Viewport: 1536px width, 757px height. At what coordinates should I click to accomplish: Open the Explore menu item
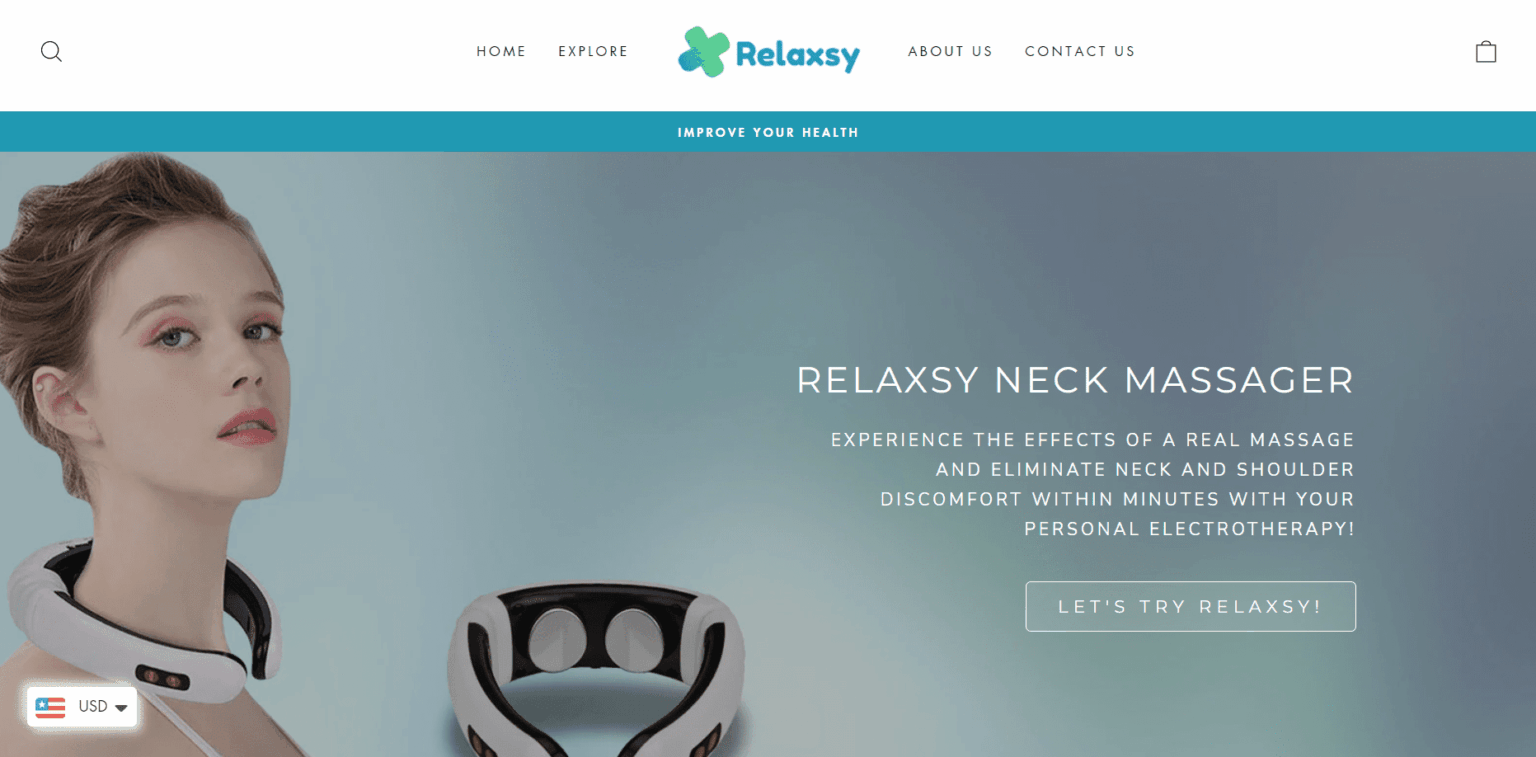click(593, 51)
